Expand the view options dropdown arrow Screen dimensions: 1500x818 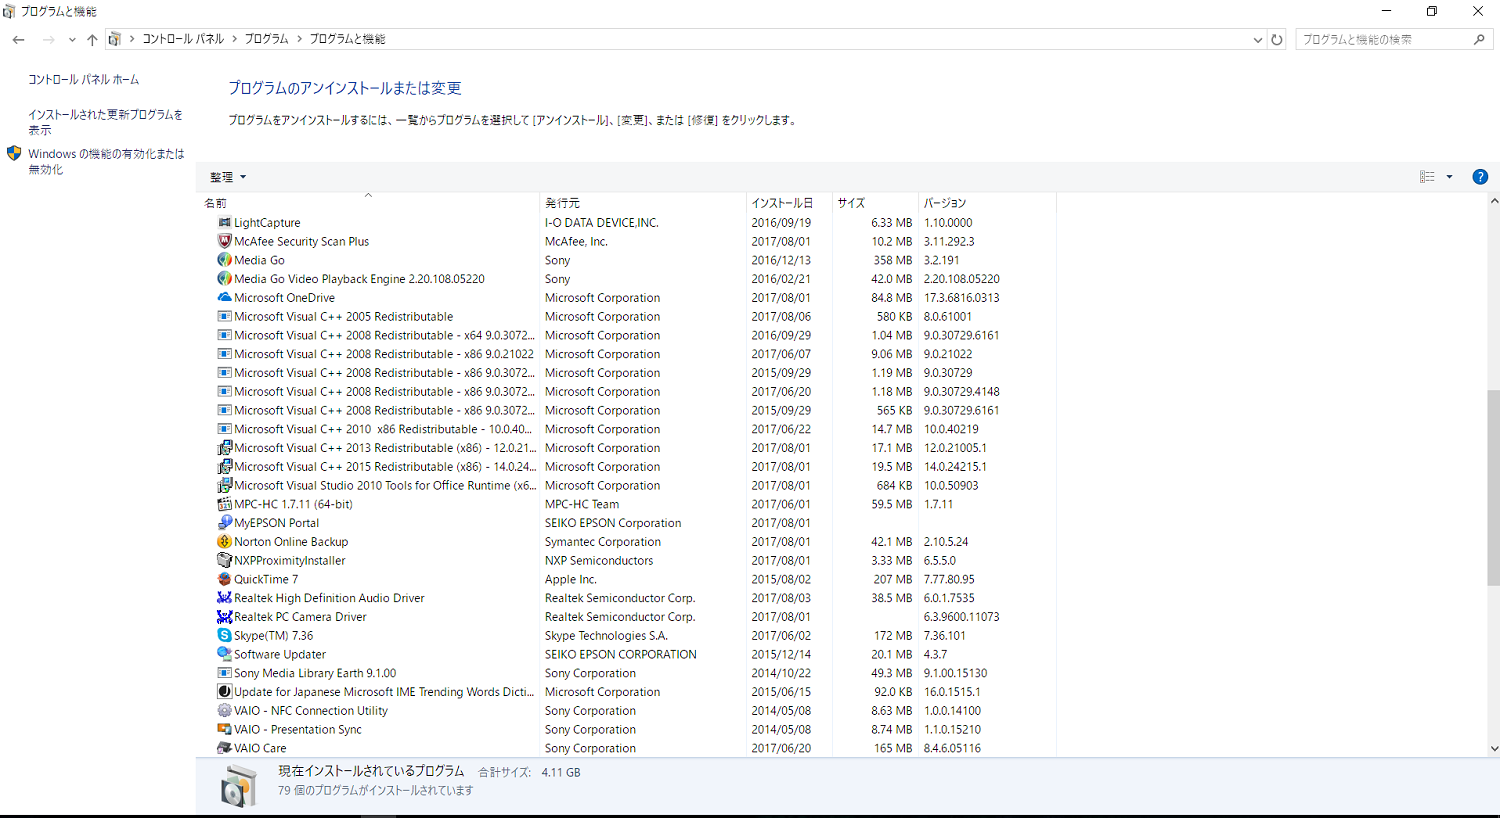(x=1449, y=177)
